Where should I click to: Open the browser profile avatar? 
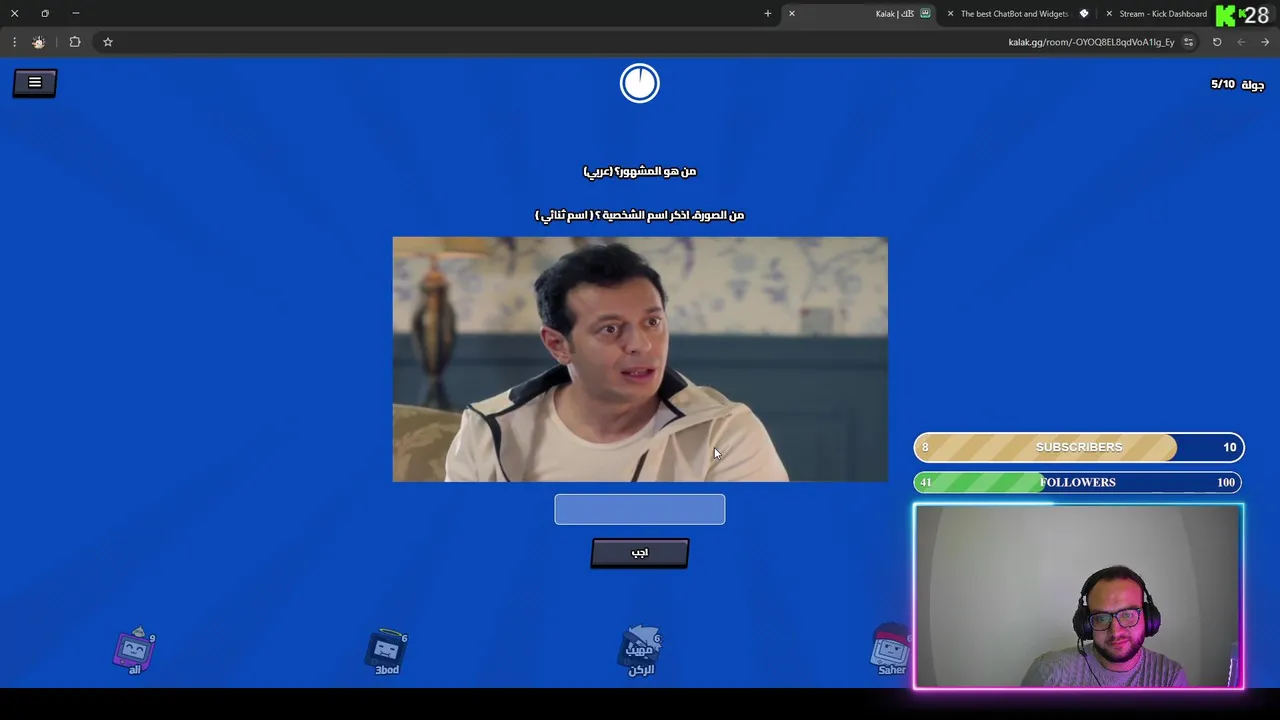(39, 42)
